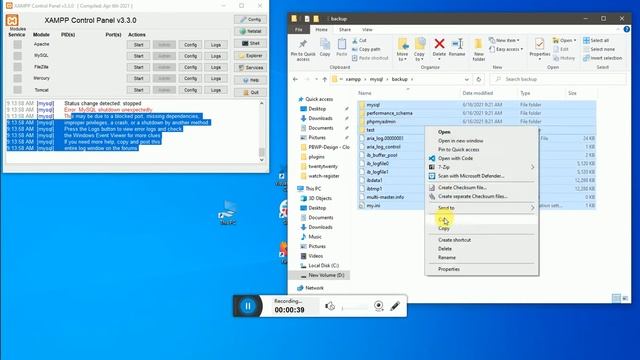The height and width of the screenshot is (360, 640).
Task: Start the Tomcat module
Action: point(138,90)
